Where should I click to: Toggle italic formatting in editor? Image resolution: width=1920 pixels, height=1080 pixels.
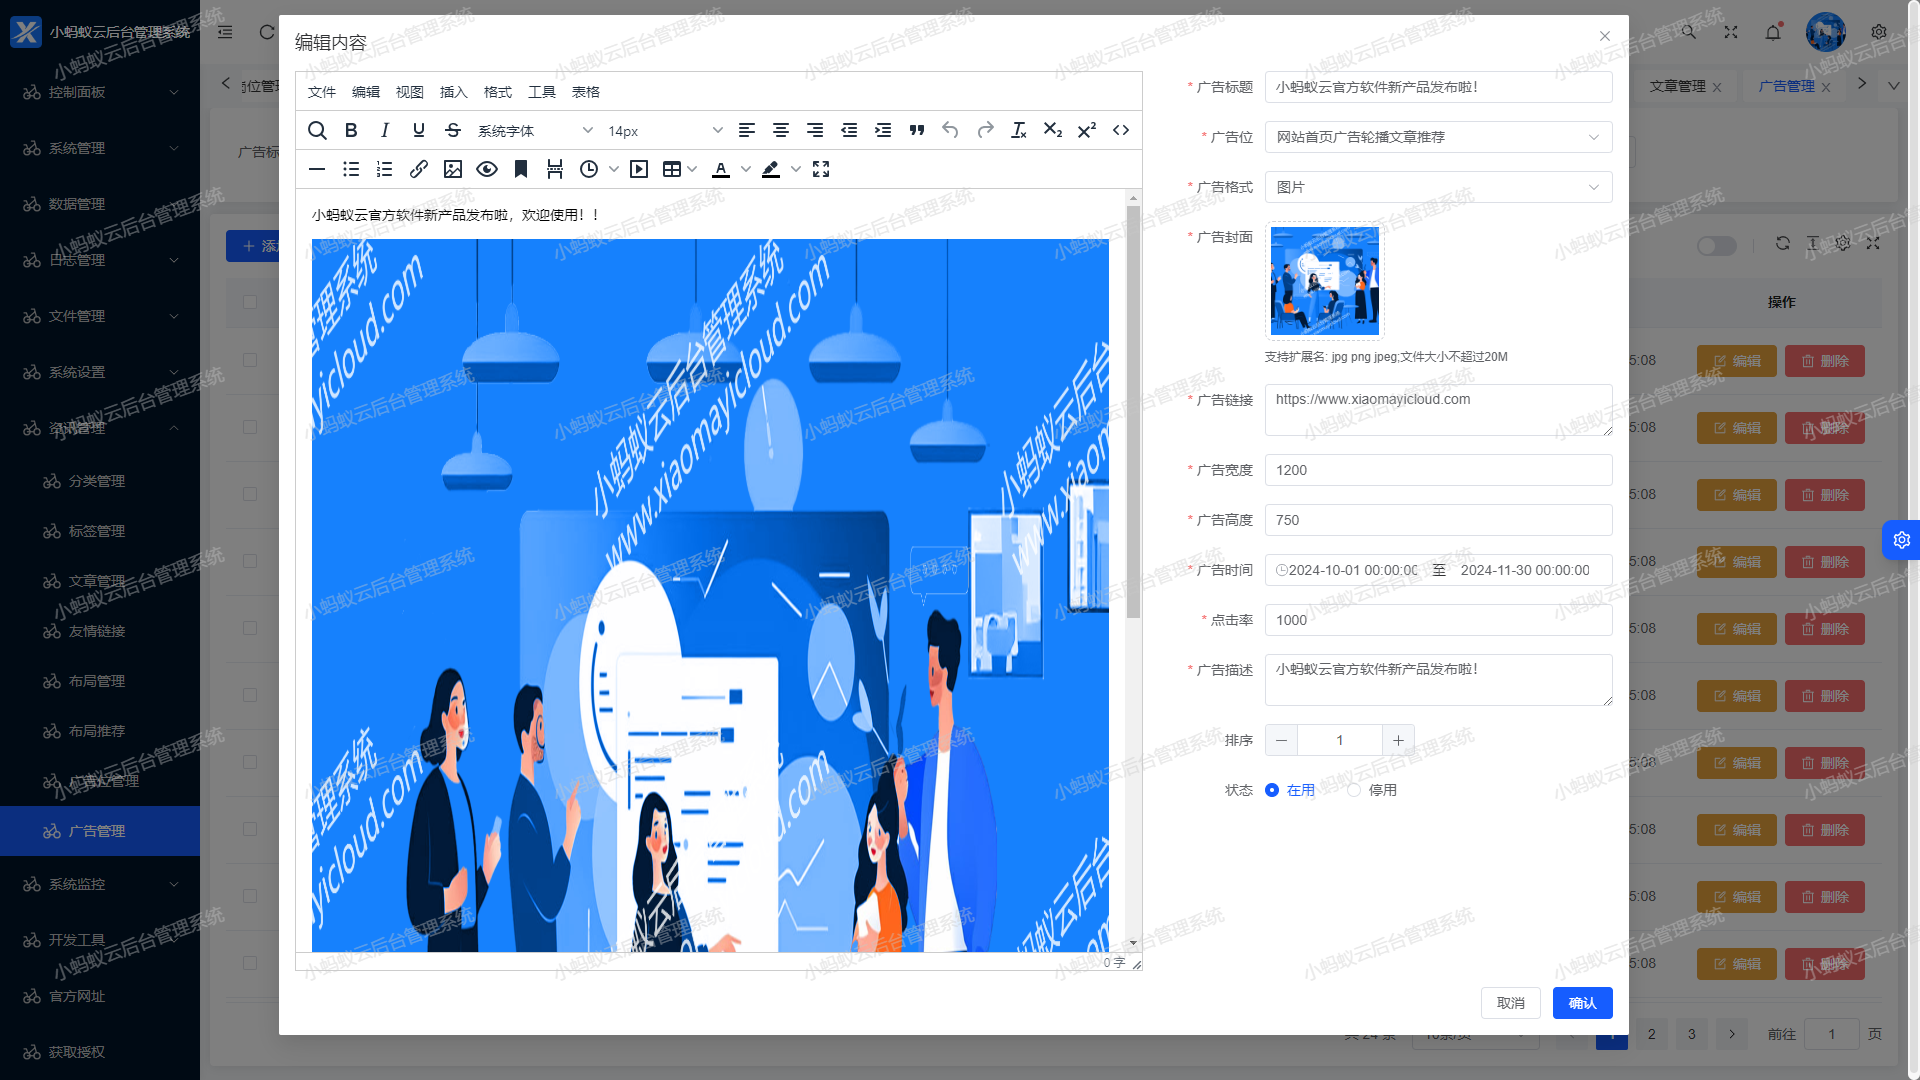385,130
